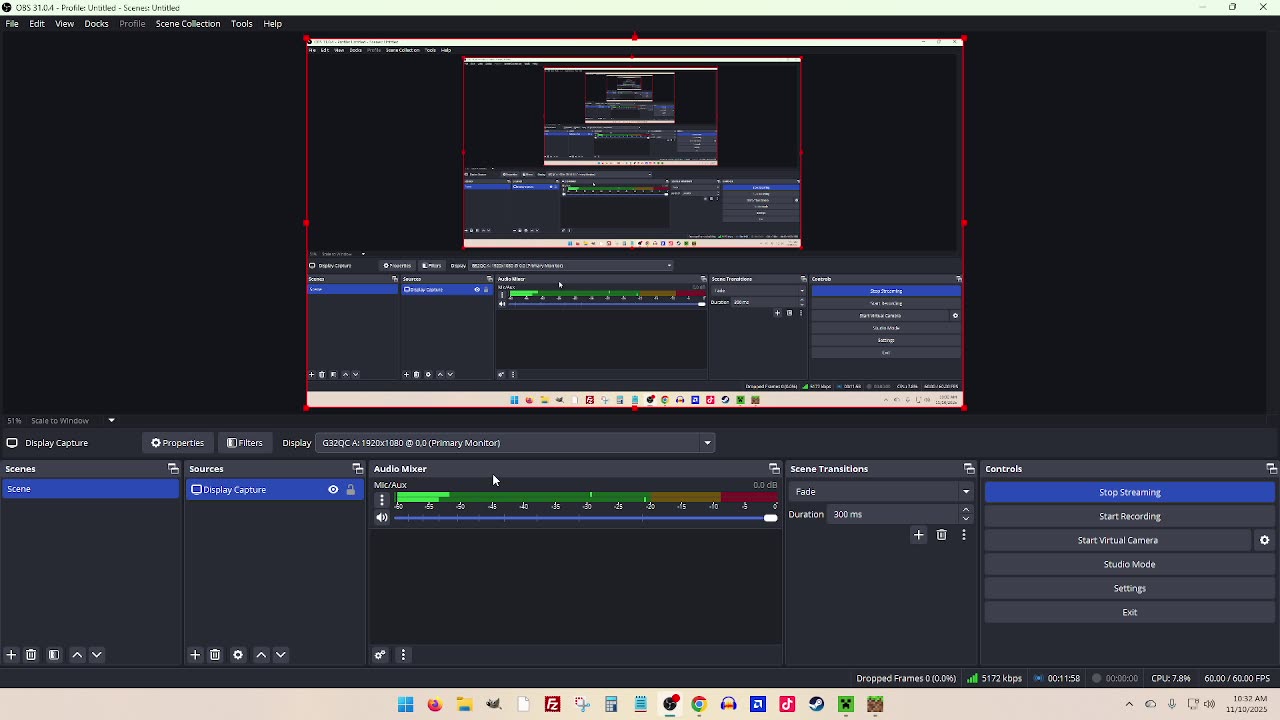The width and height of the screenshot is (1280, 720).
Task: Pop out the Audio Mixer dock
Action: point(774,469)
